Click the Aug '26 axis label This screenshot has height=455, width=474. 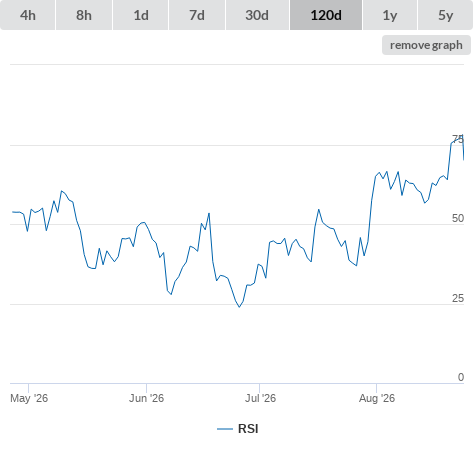(377, 398)
